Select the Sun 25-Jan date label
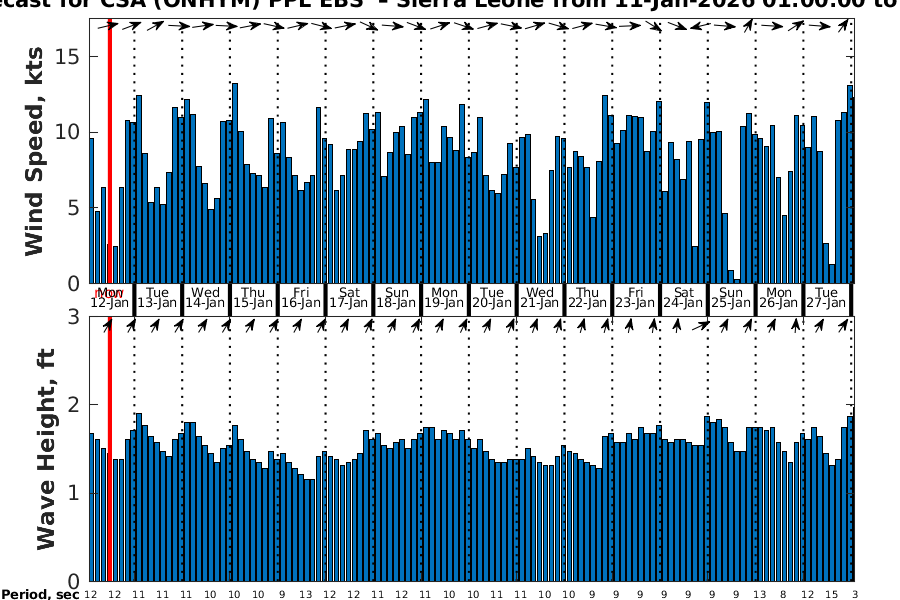This screenshot has height=600, width=900. click(731, 298)
